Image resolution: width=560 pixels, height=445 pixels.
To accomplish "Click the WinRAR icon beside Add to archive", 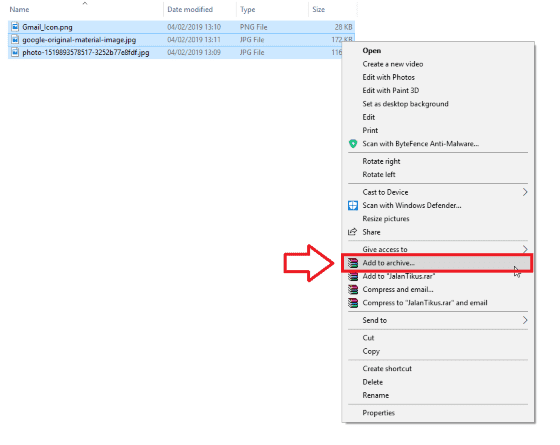I will tap(353, 263).
